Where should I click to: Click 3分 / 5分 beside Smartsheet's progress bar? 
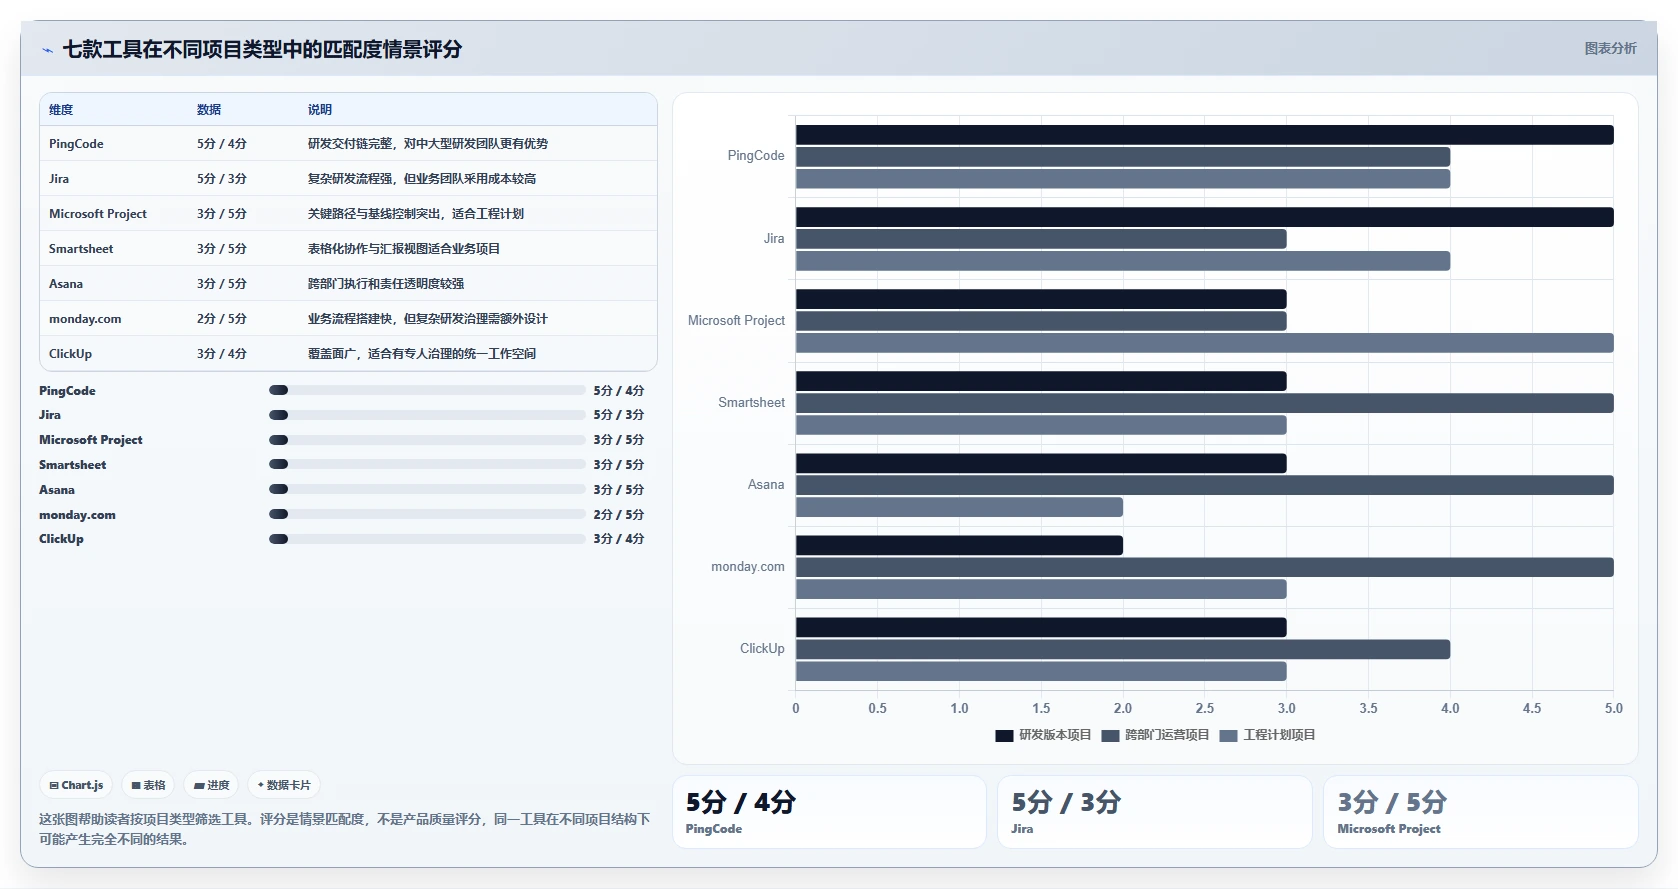click(x=619, y=465)
